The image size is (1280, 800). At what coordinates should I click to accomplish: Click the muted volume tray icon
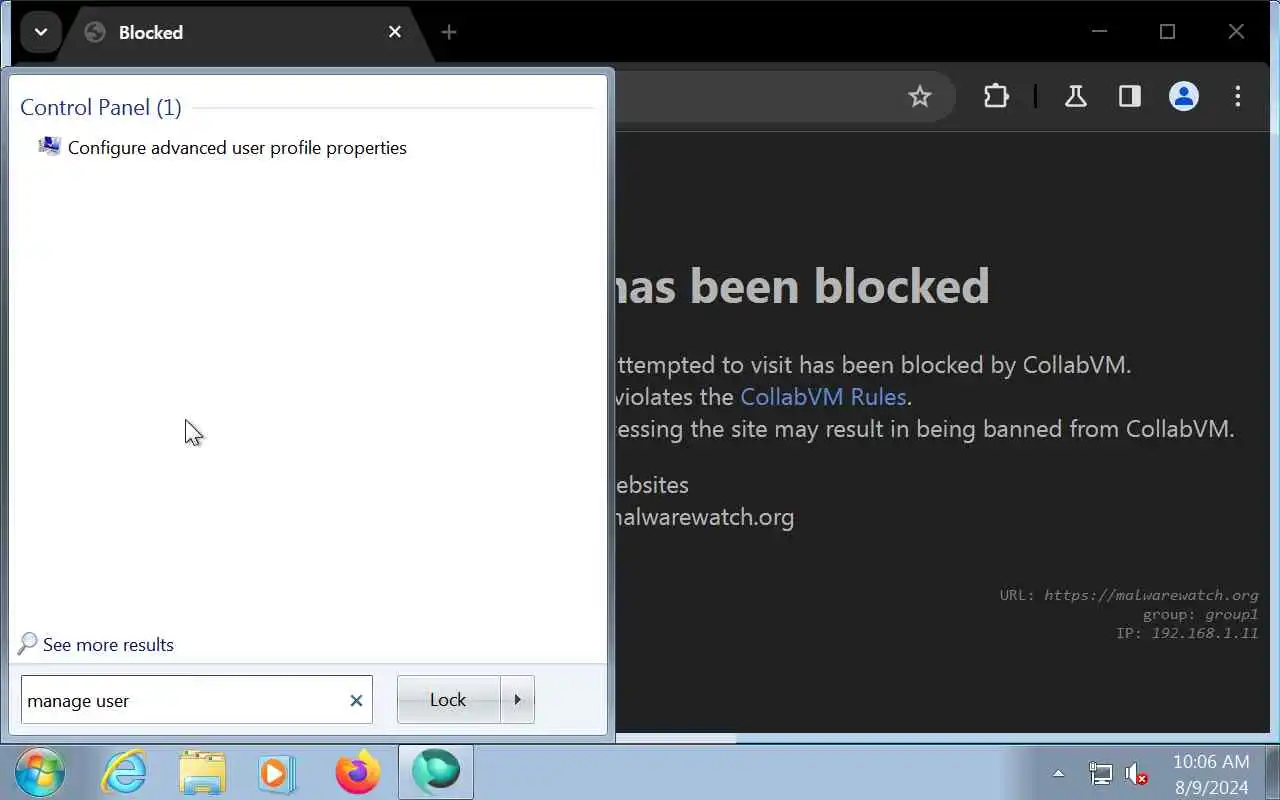1136,773
